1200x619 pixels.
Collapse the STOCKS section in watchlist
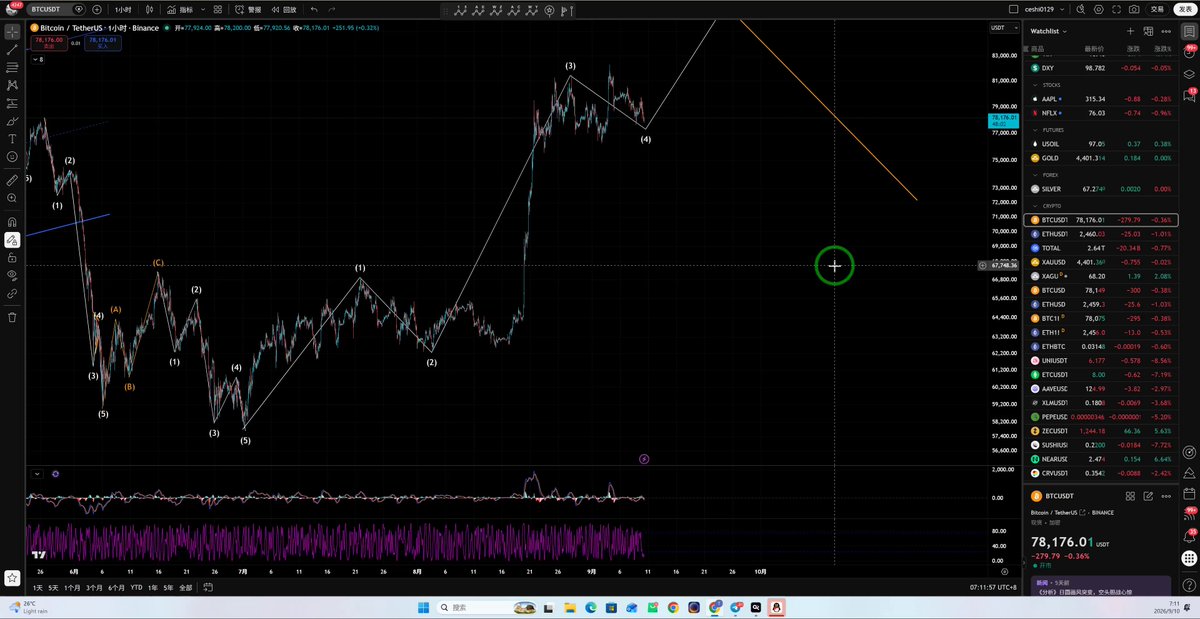pos(1049,85)
